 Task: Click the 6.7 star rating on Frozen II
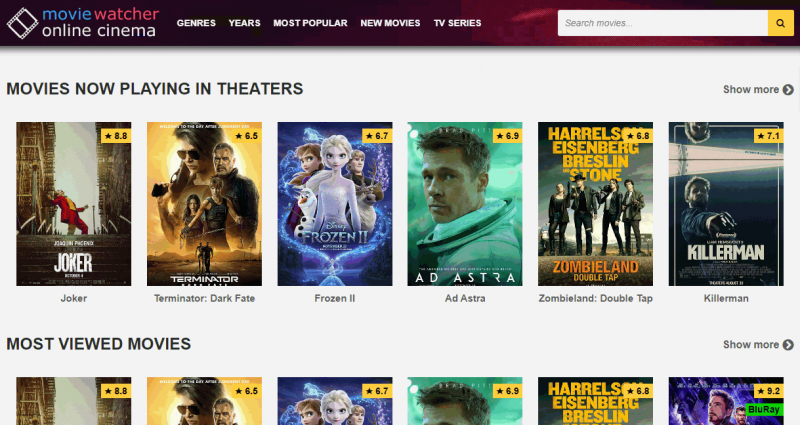pos(375,135)
